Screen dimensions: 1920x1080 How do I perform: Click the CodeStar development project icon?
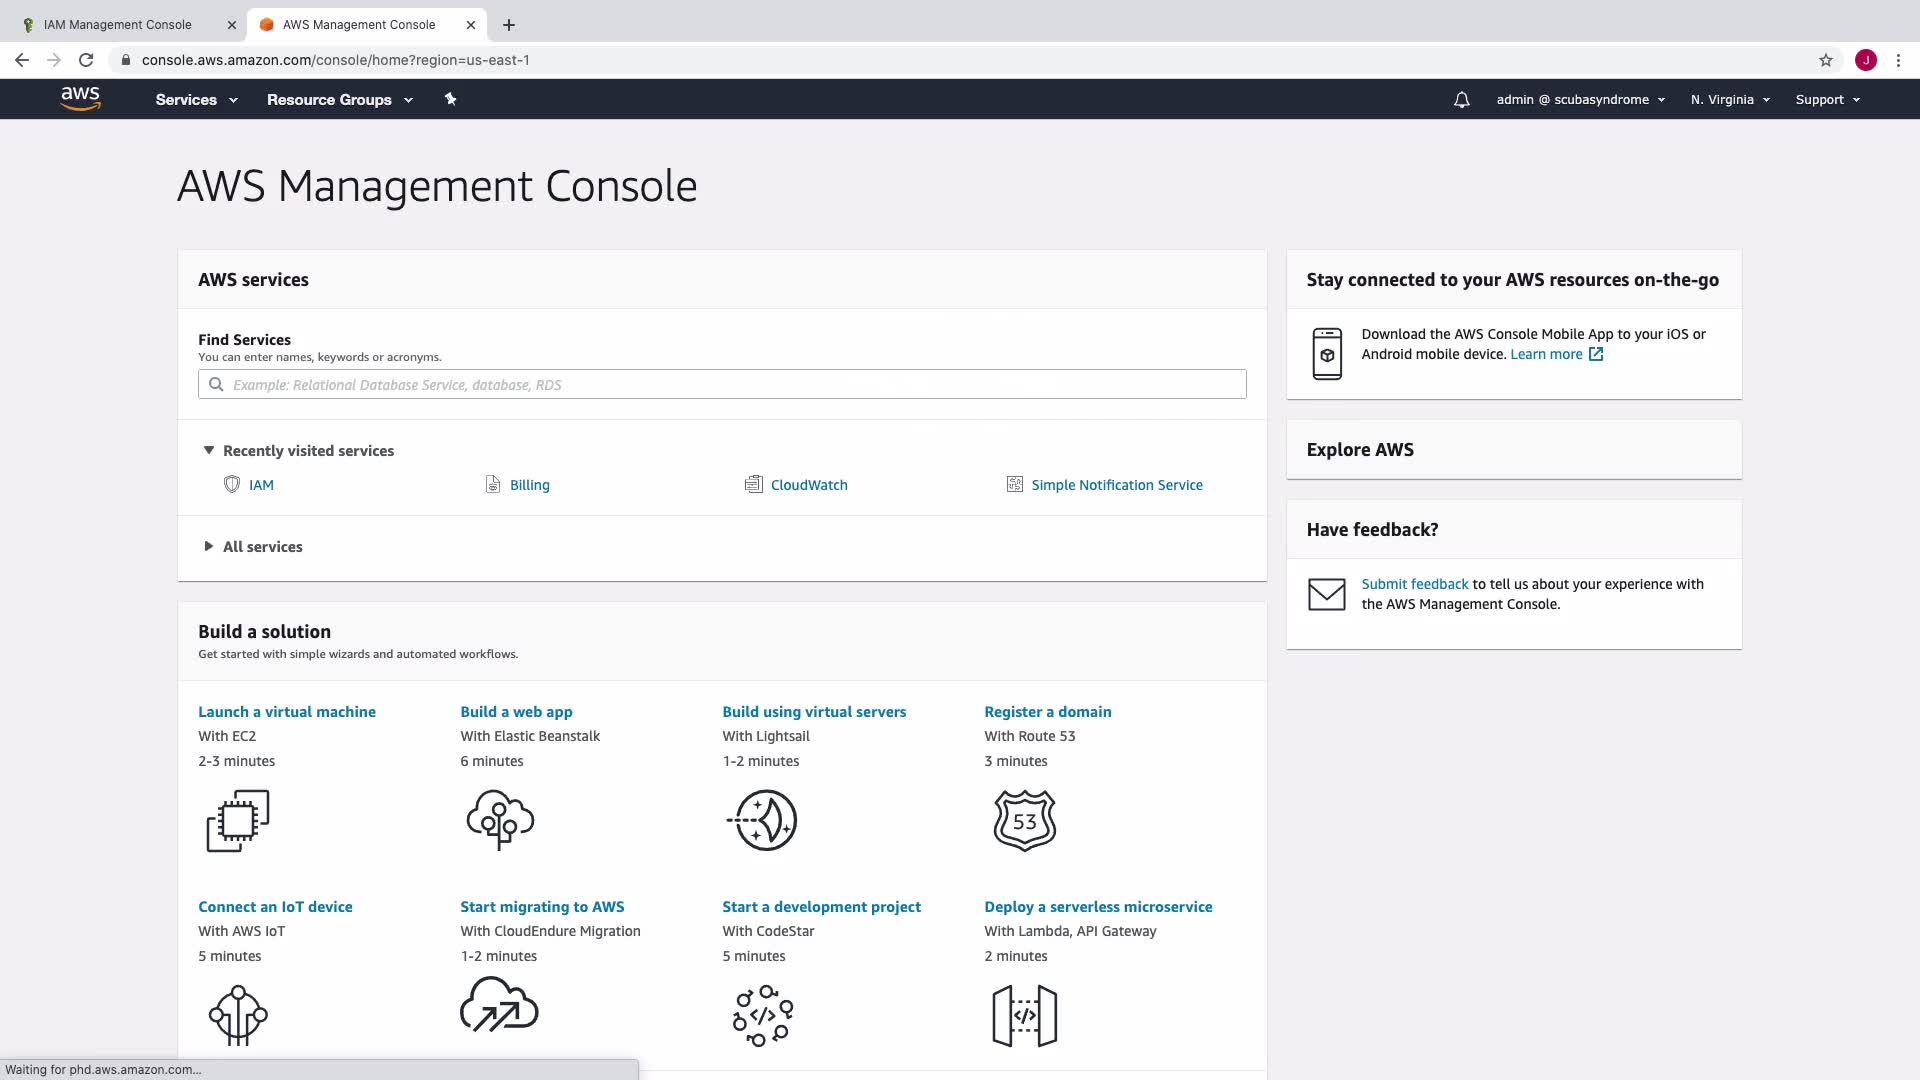[x=763, y=1016]
